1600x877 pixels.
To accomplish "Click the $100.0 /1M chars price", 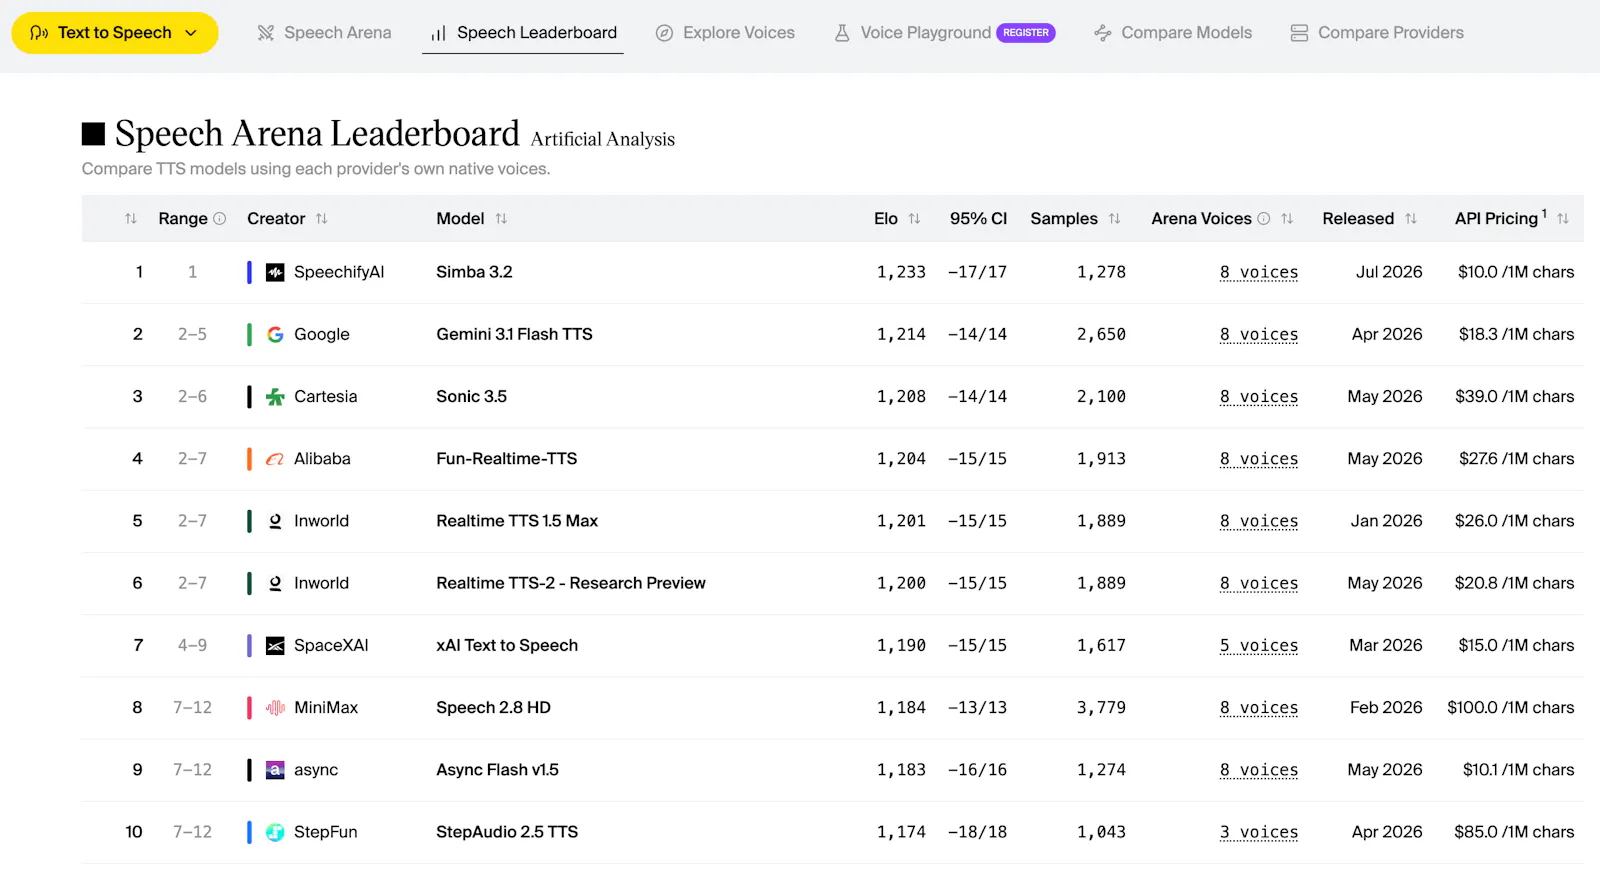I will coord(1510,707).
